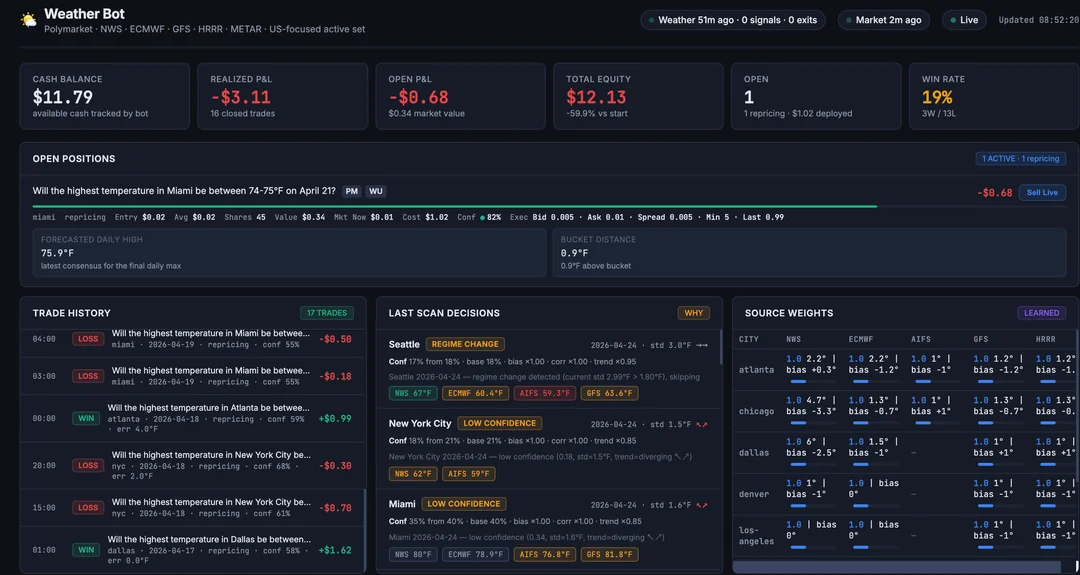Viewport: 1080px width, 575px height.
Task: Click the Open P&L value -$0.68
Action: [x=418, y=98]
